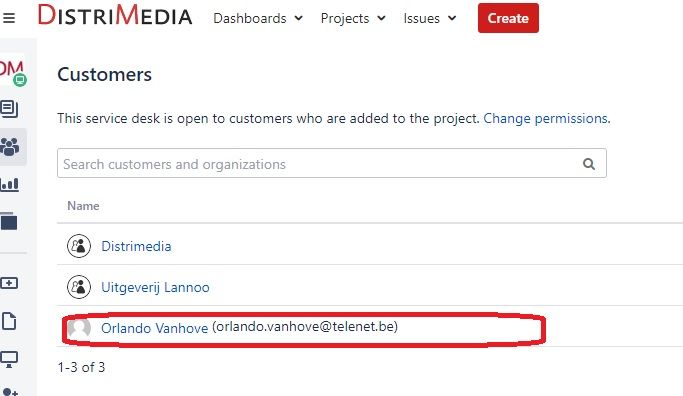
Task: Click the '1-3 of 3' pagination text
Action: (x=81, y=367)
